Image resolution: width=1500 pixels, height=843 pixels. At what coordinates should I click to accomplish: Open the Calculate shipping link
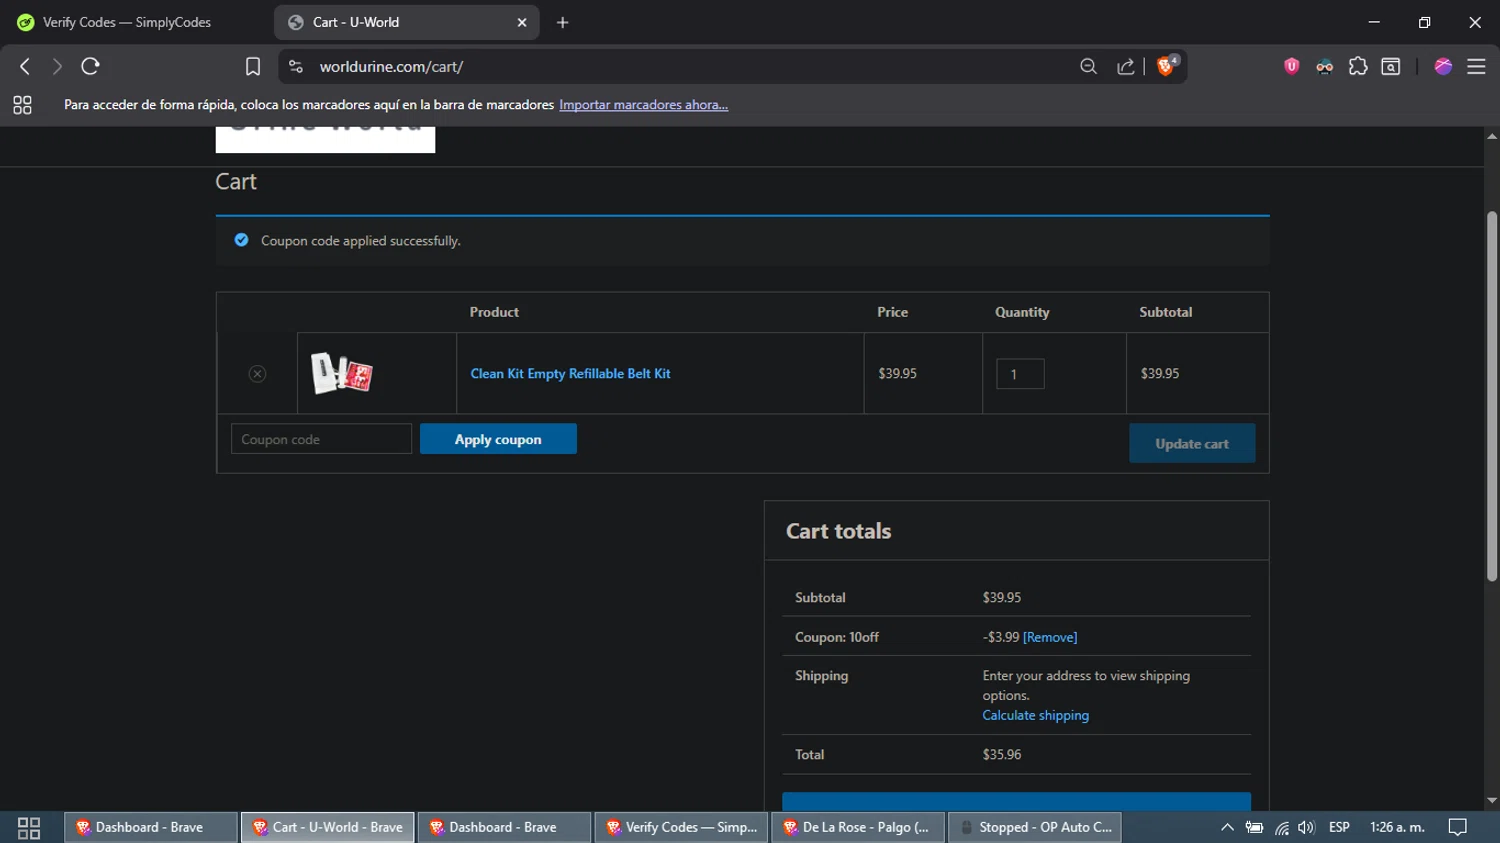[x=1035, y=715]
